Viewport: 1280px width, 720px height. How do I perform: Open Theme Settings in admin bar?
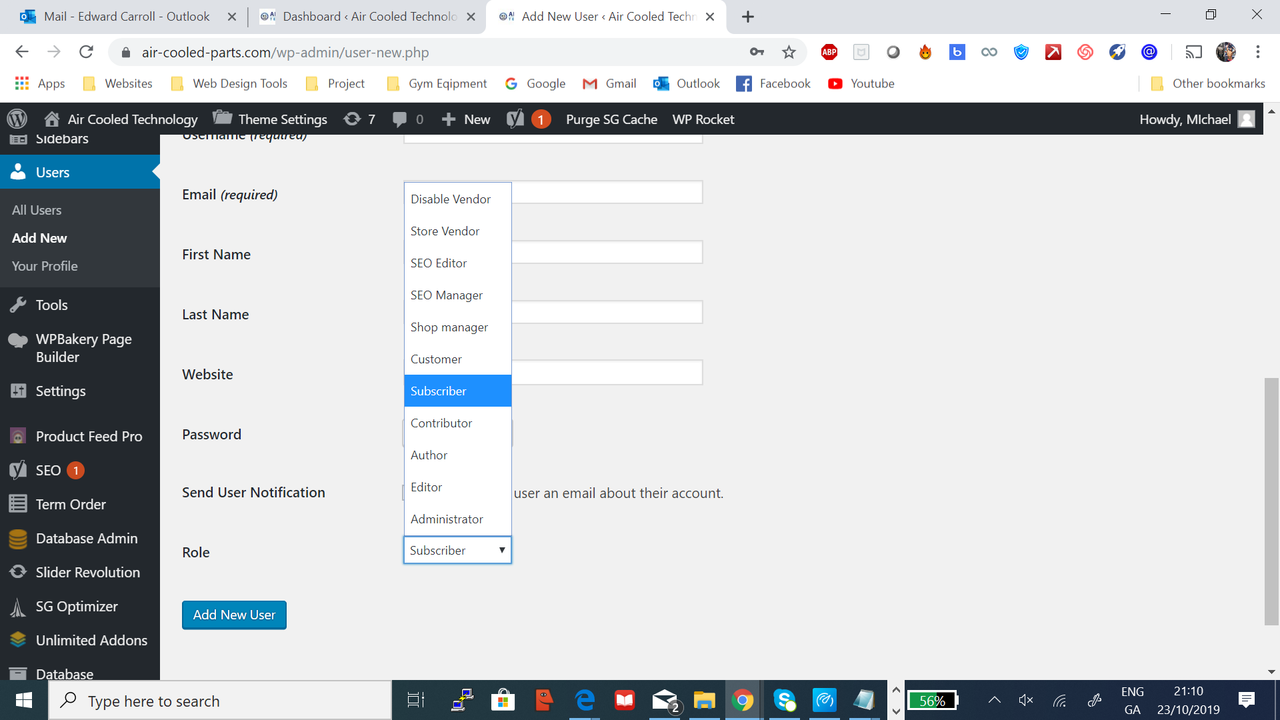pyautogui.click(x=270, y=119)
